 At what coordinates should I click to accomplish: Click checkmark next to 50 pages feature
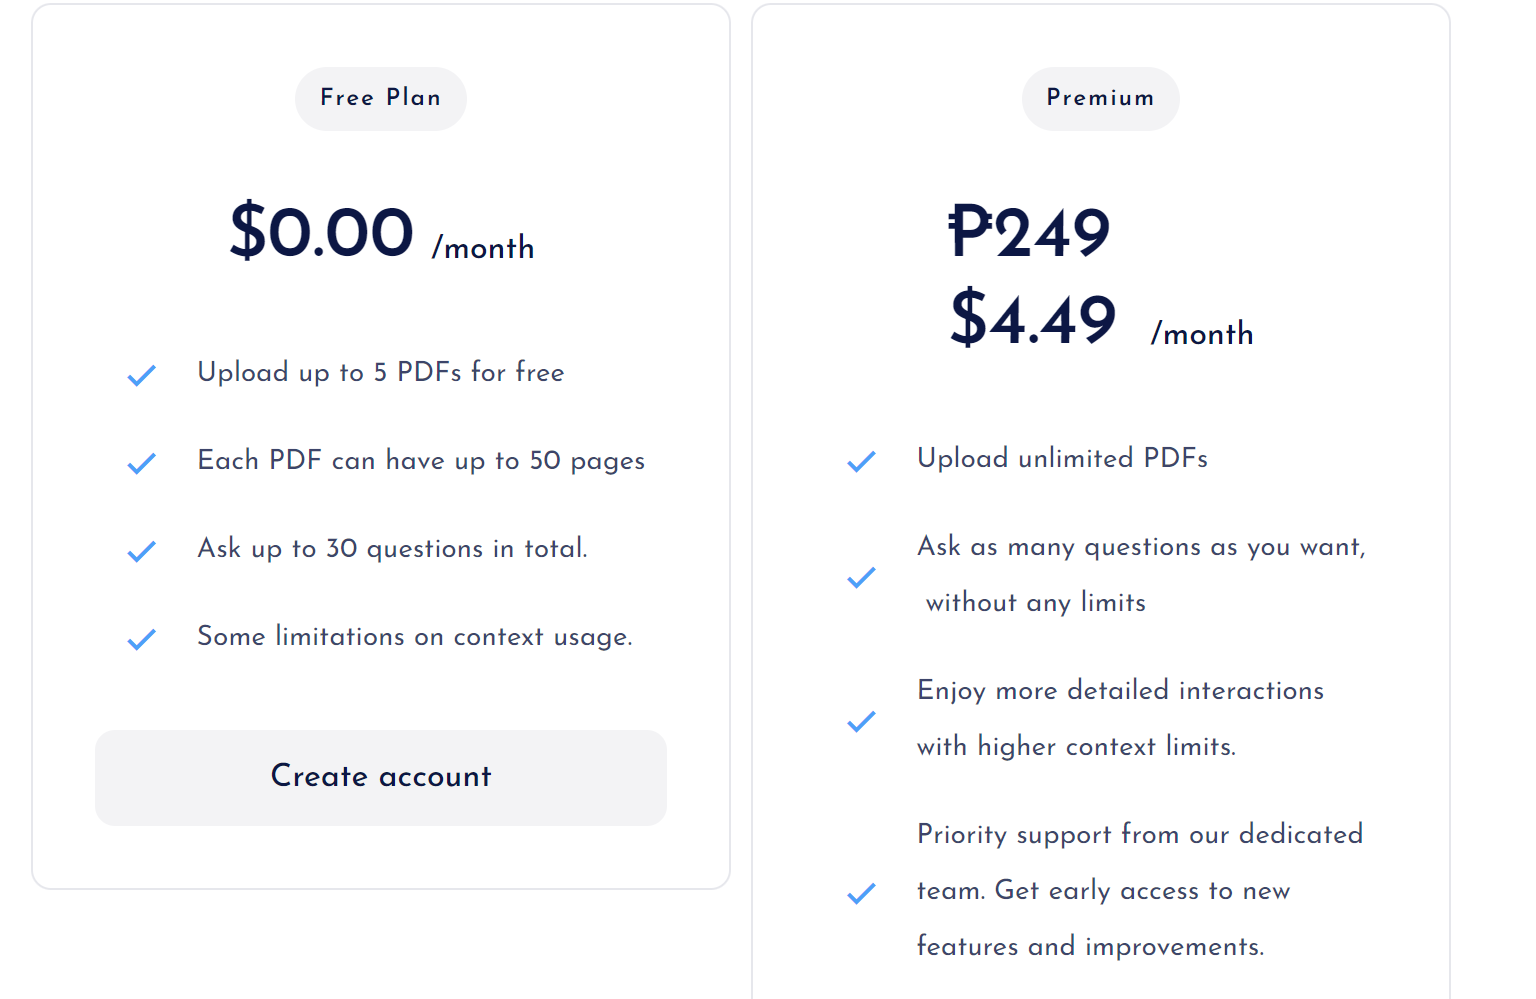pos(142,463)
